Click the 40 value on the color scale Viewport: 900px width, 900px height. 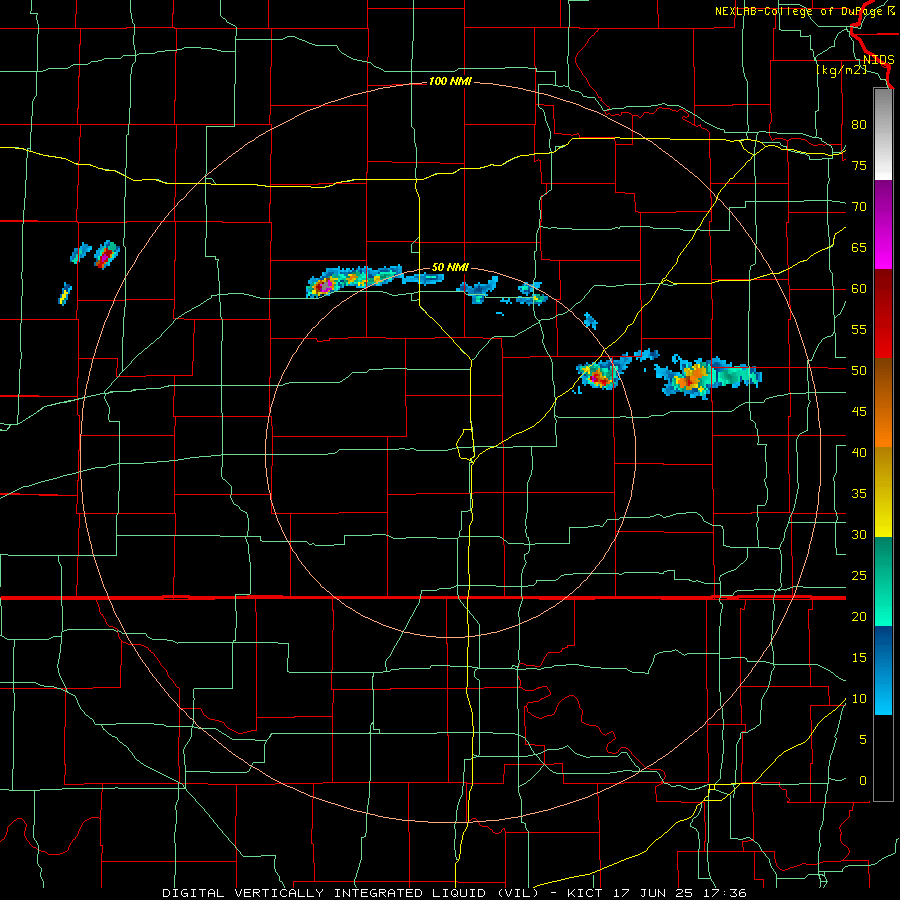pos(859,452)
